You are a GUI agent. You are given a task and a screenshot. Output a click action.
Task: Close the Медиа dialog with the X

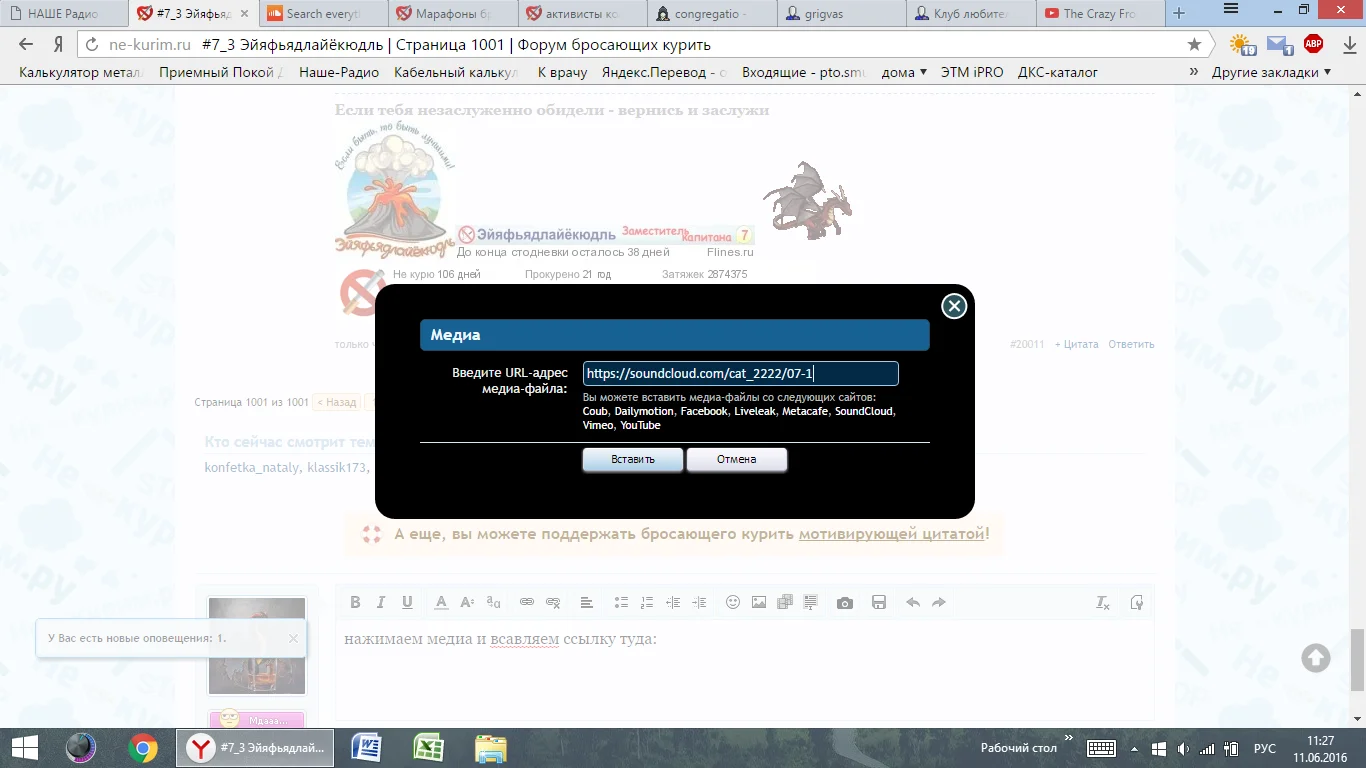tap(954, 306)
